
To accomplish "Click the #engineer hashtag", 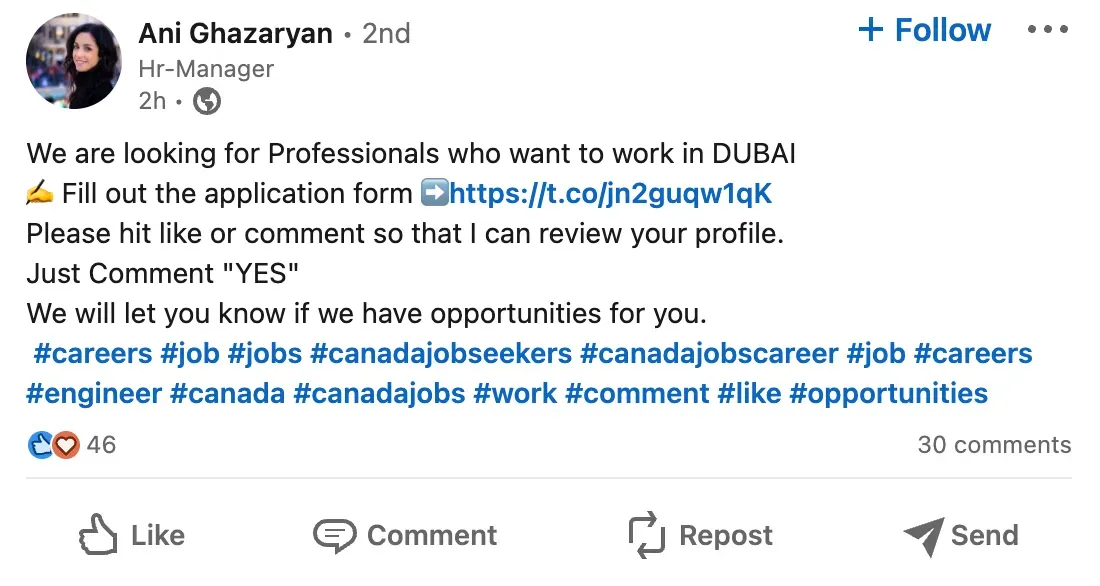I will coord(94,393).
